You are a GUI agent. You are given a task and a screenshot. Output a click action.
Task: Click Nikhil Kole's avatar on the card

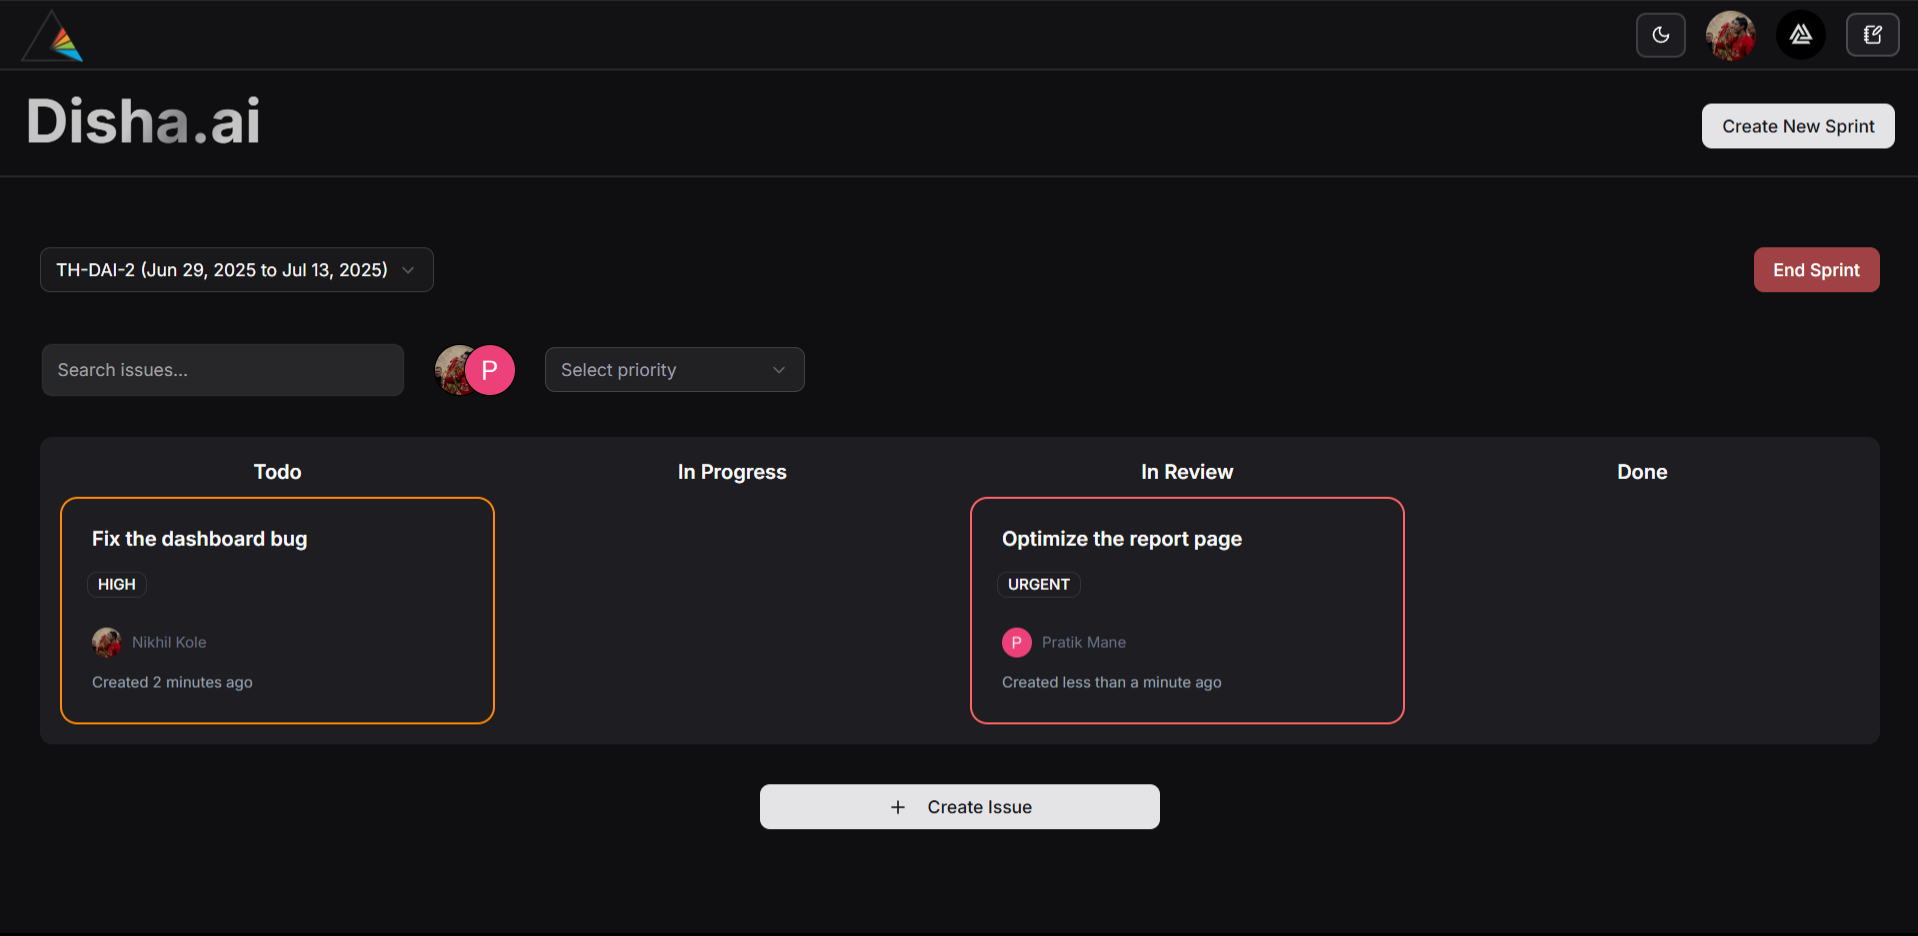[x=107, y=642]
